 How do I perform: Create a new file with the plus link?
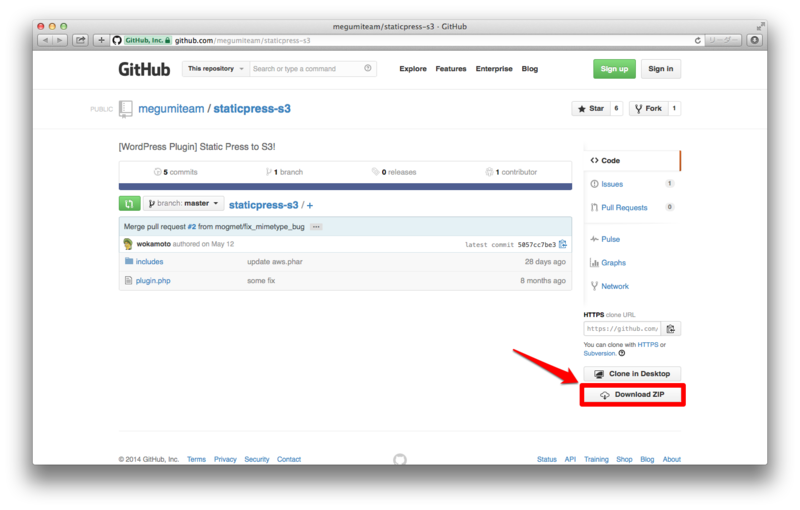tap(310, 206)
